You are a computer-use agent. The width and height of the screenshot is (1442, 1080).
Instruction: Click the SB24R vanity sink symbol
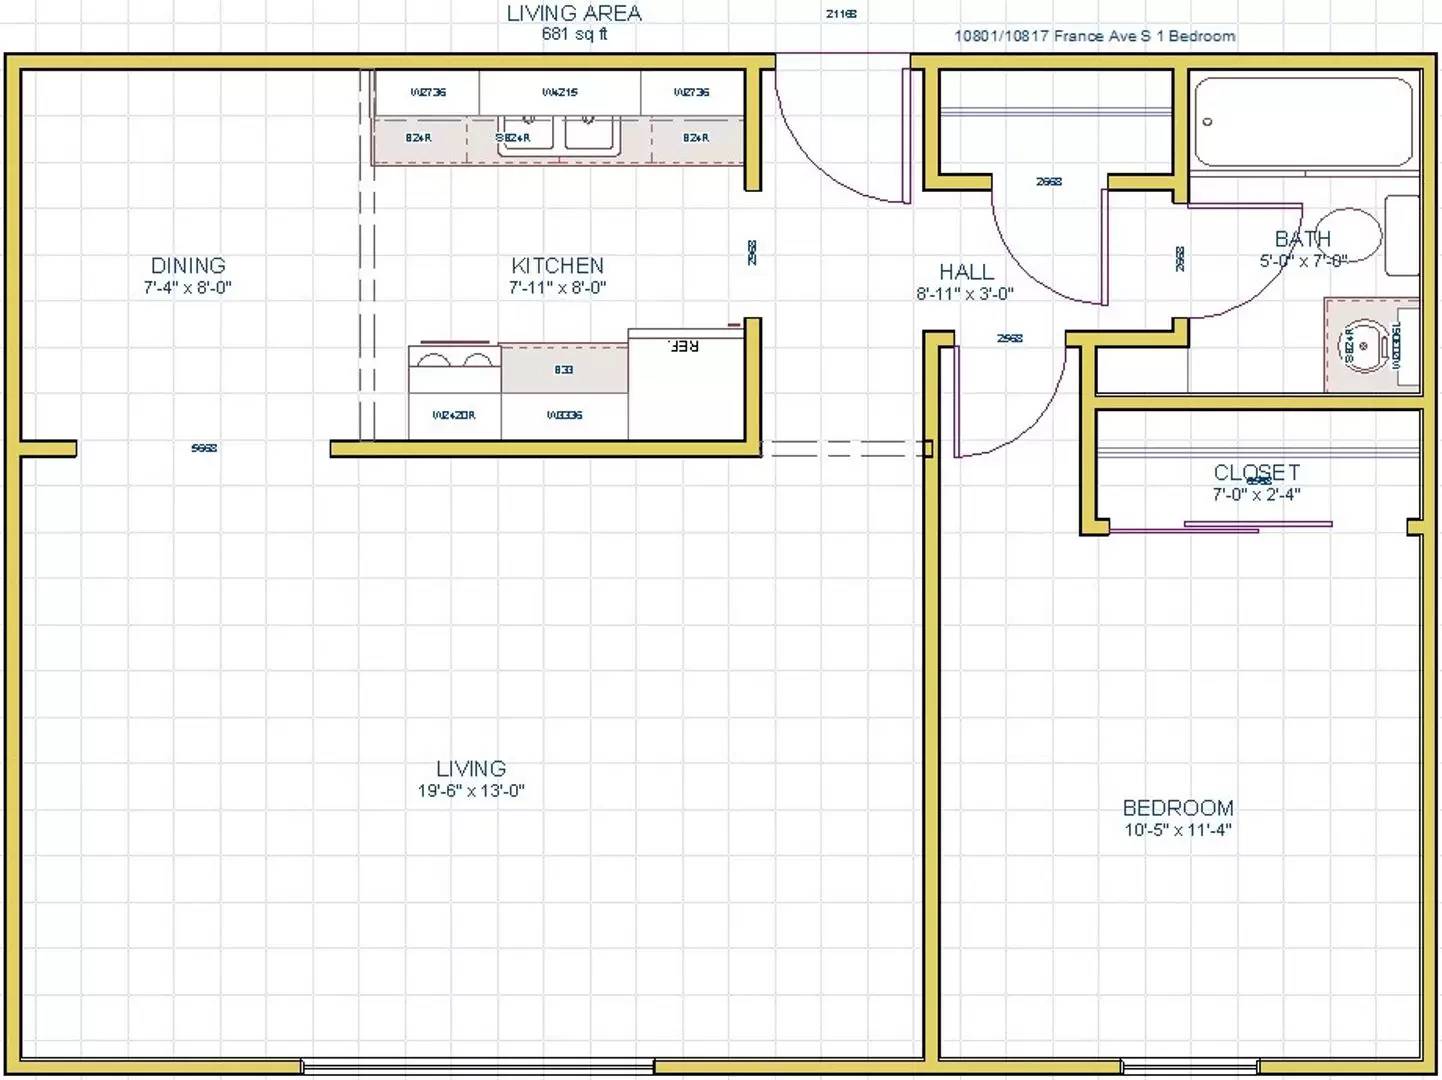click(x=1364, y=346)
